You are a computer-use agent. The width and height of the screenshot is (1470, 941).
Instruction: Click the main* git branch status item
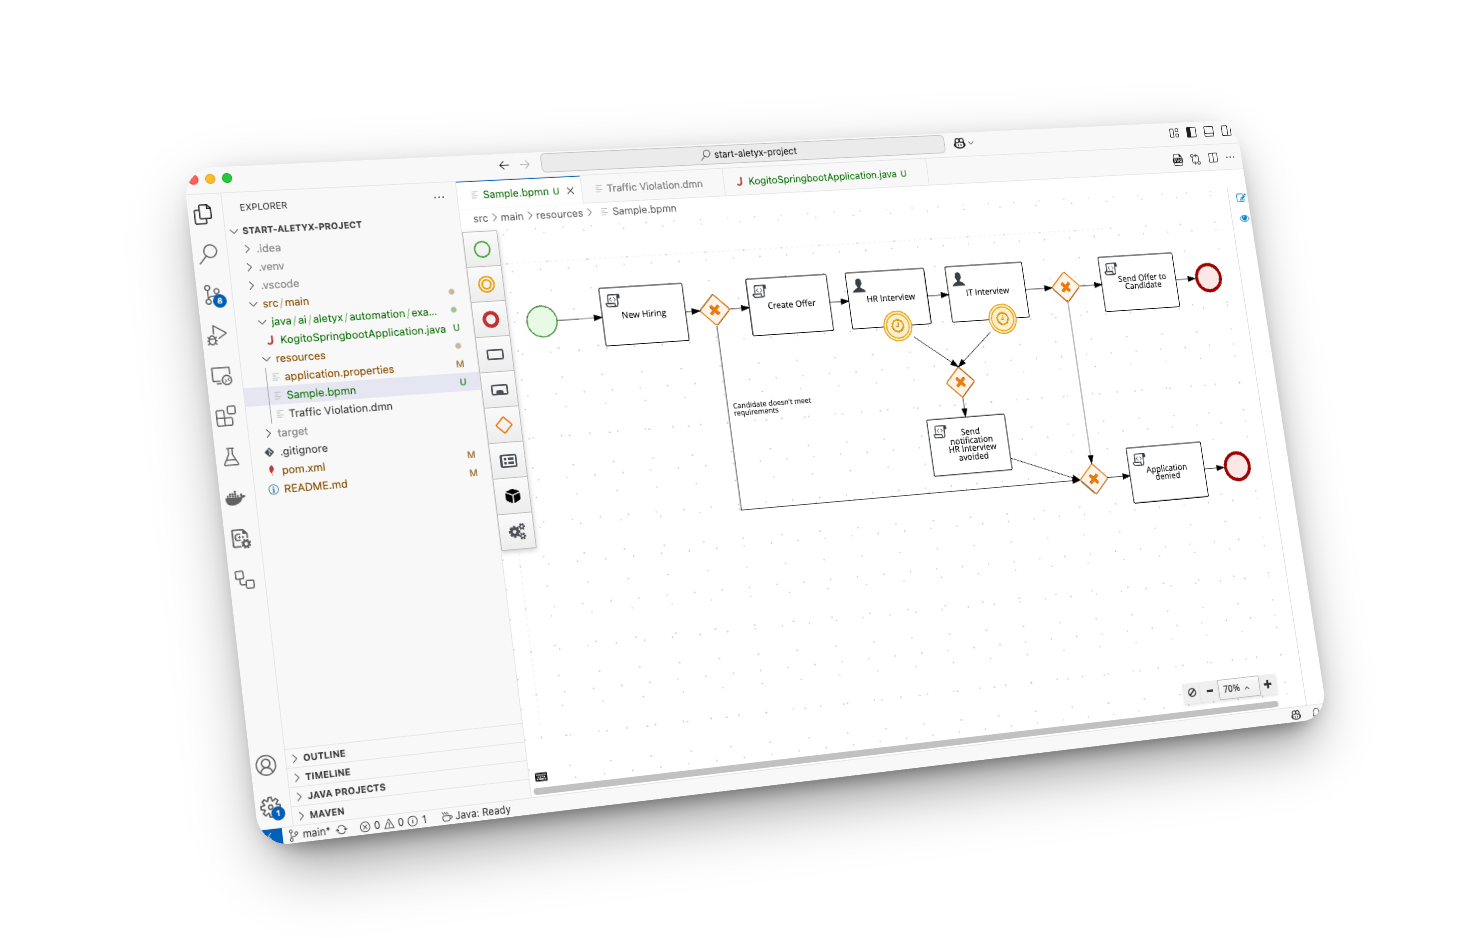pos(309,833)
